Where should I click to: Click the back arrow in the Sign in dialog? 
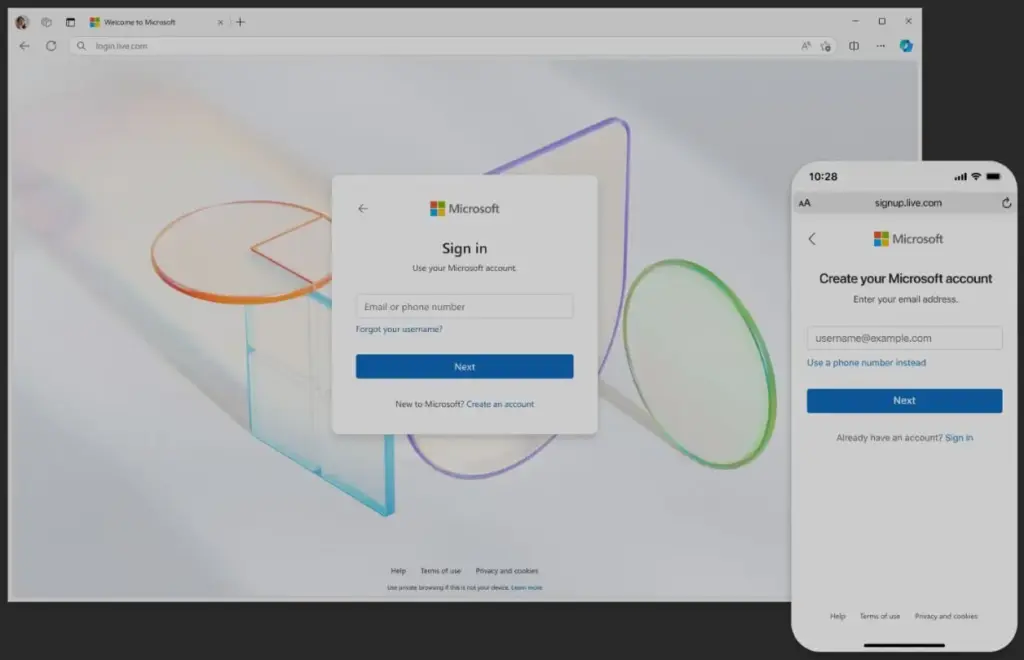click(x=363, y=208)
